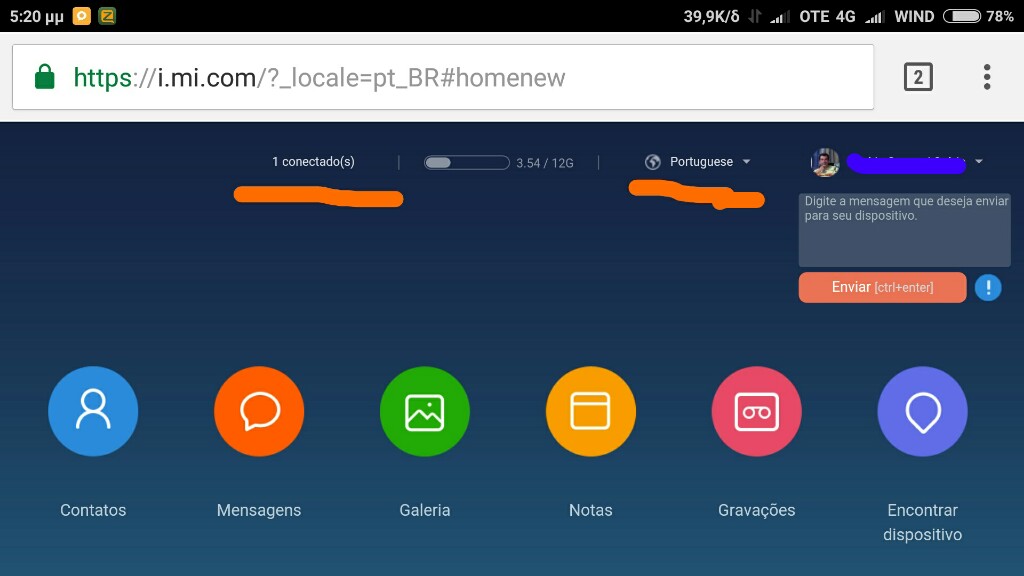Click the globe language icon
The image size is (1024, 576).
pos(652,162)
